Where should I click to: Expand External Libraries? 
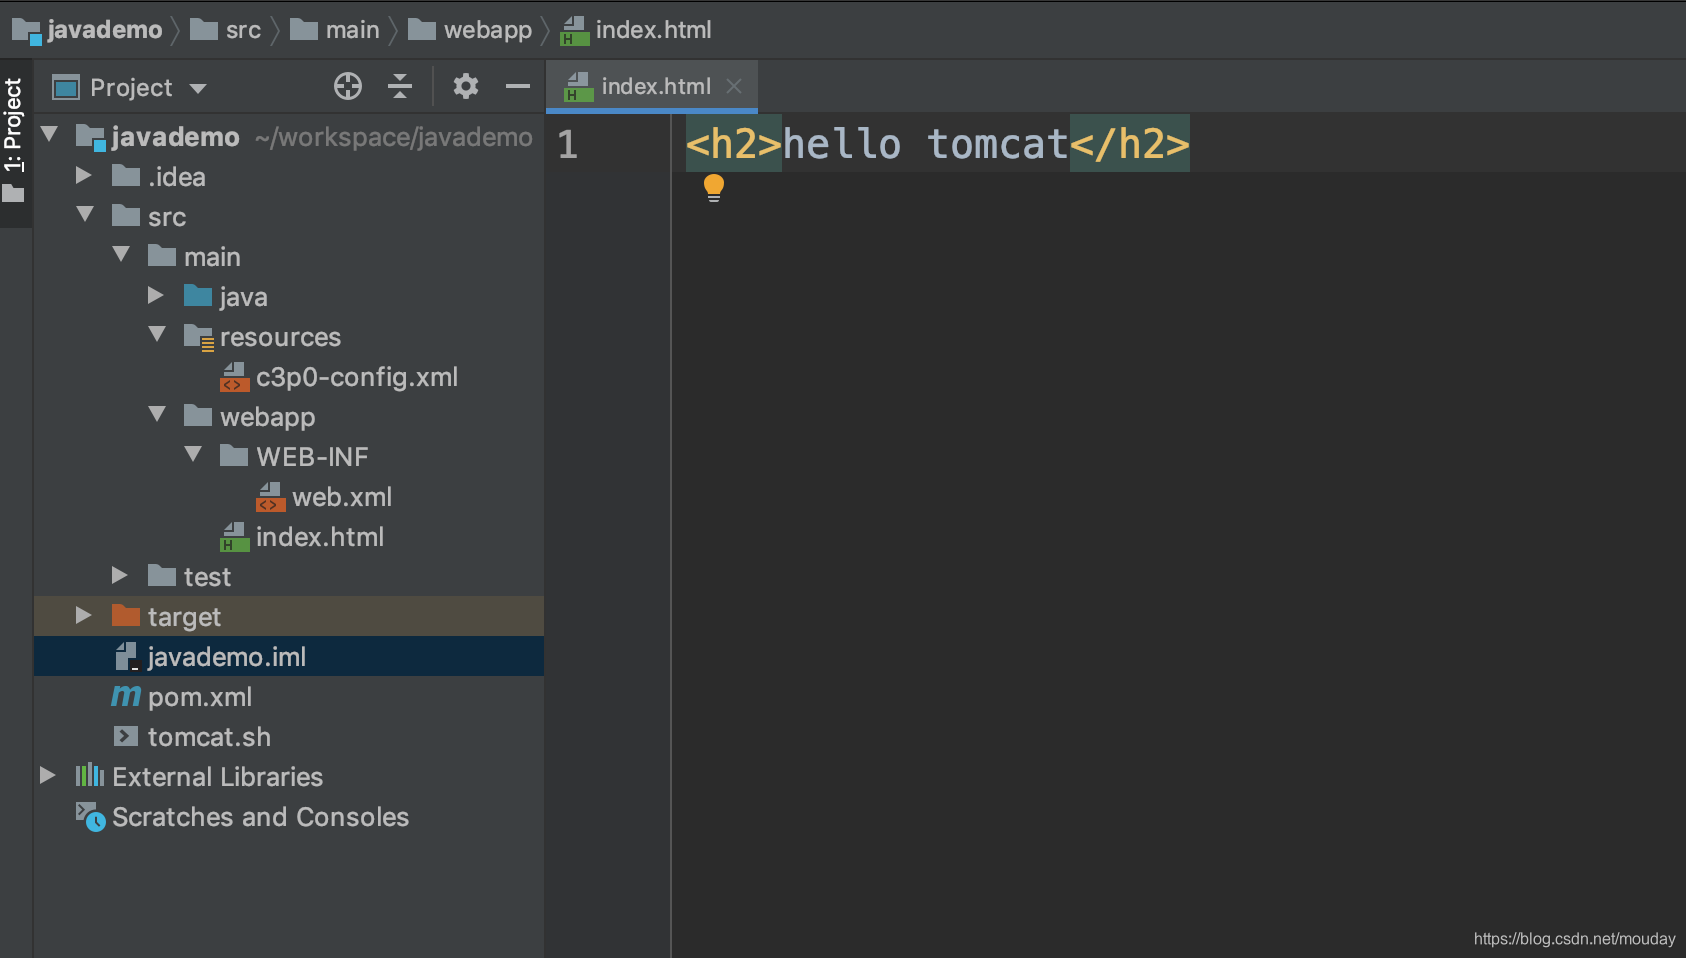47,776
